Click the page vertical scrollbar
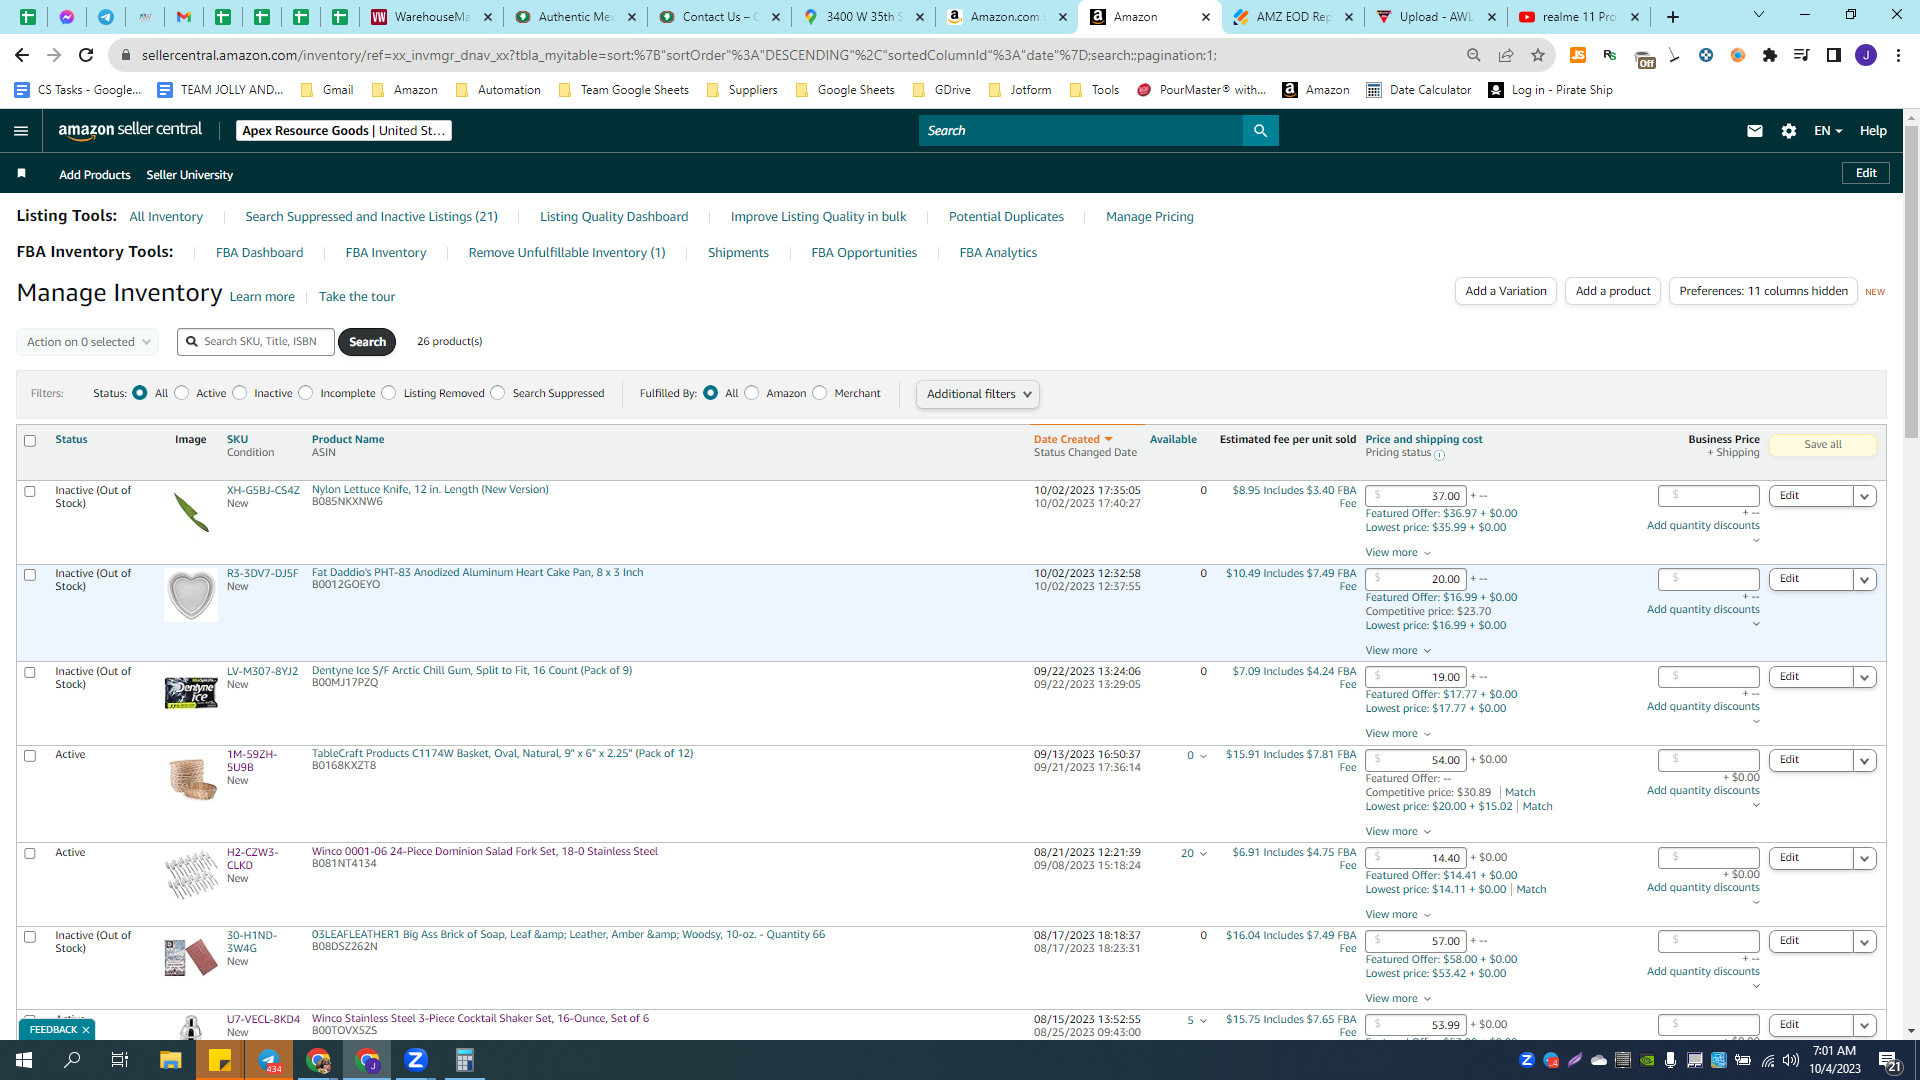Screen dimensions: 1920x1080 coord(1911,280)
